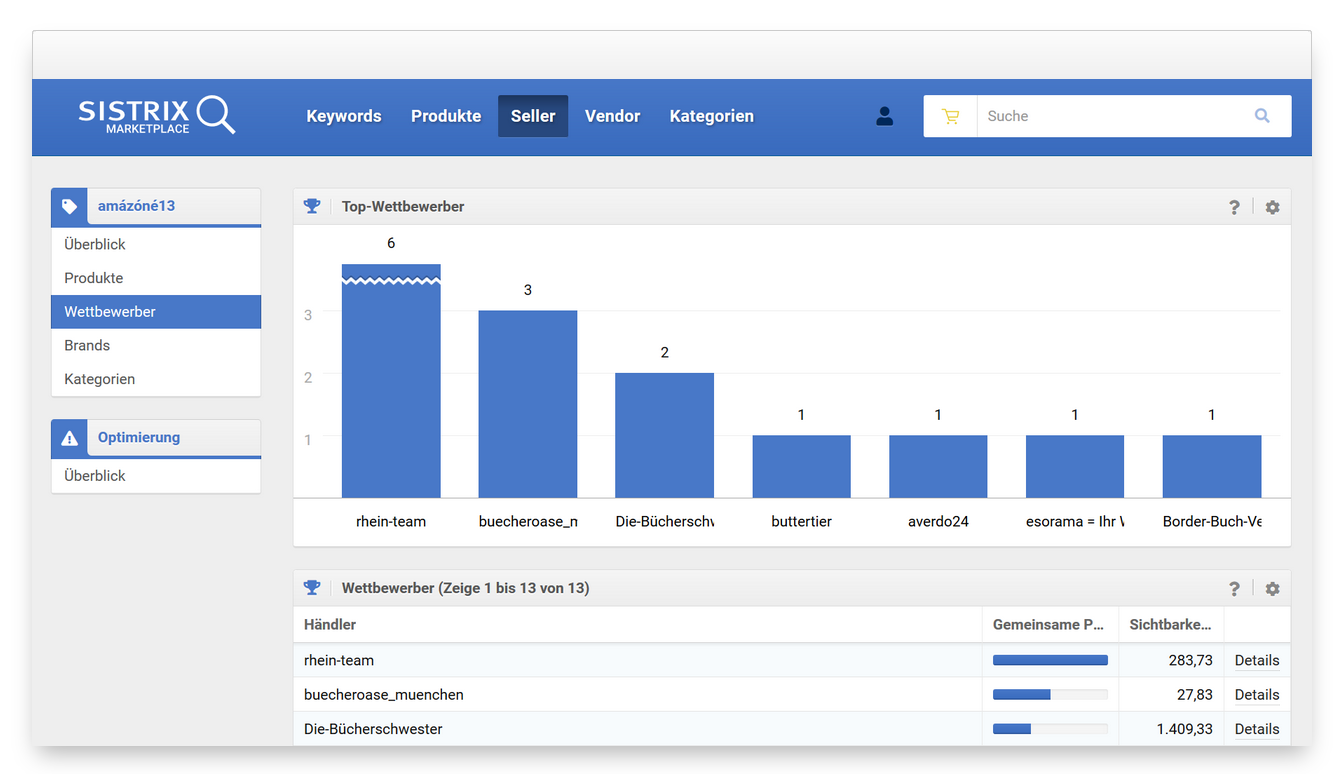This screenshot has width=1338, height=774.
Task: Go to Kategorien in top navigation
Action: pos(711,116)
